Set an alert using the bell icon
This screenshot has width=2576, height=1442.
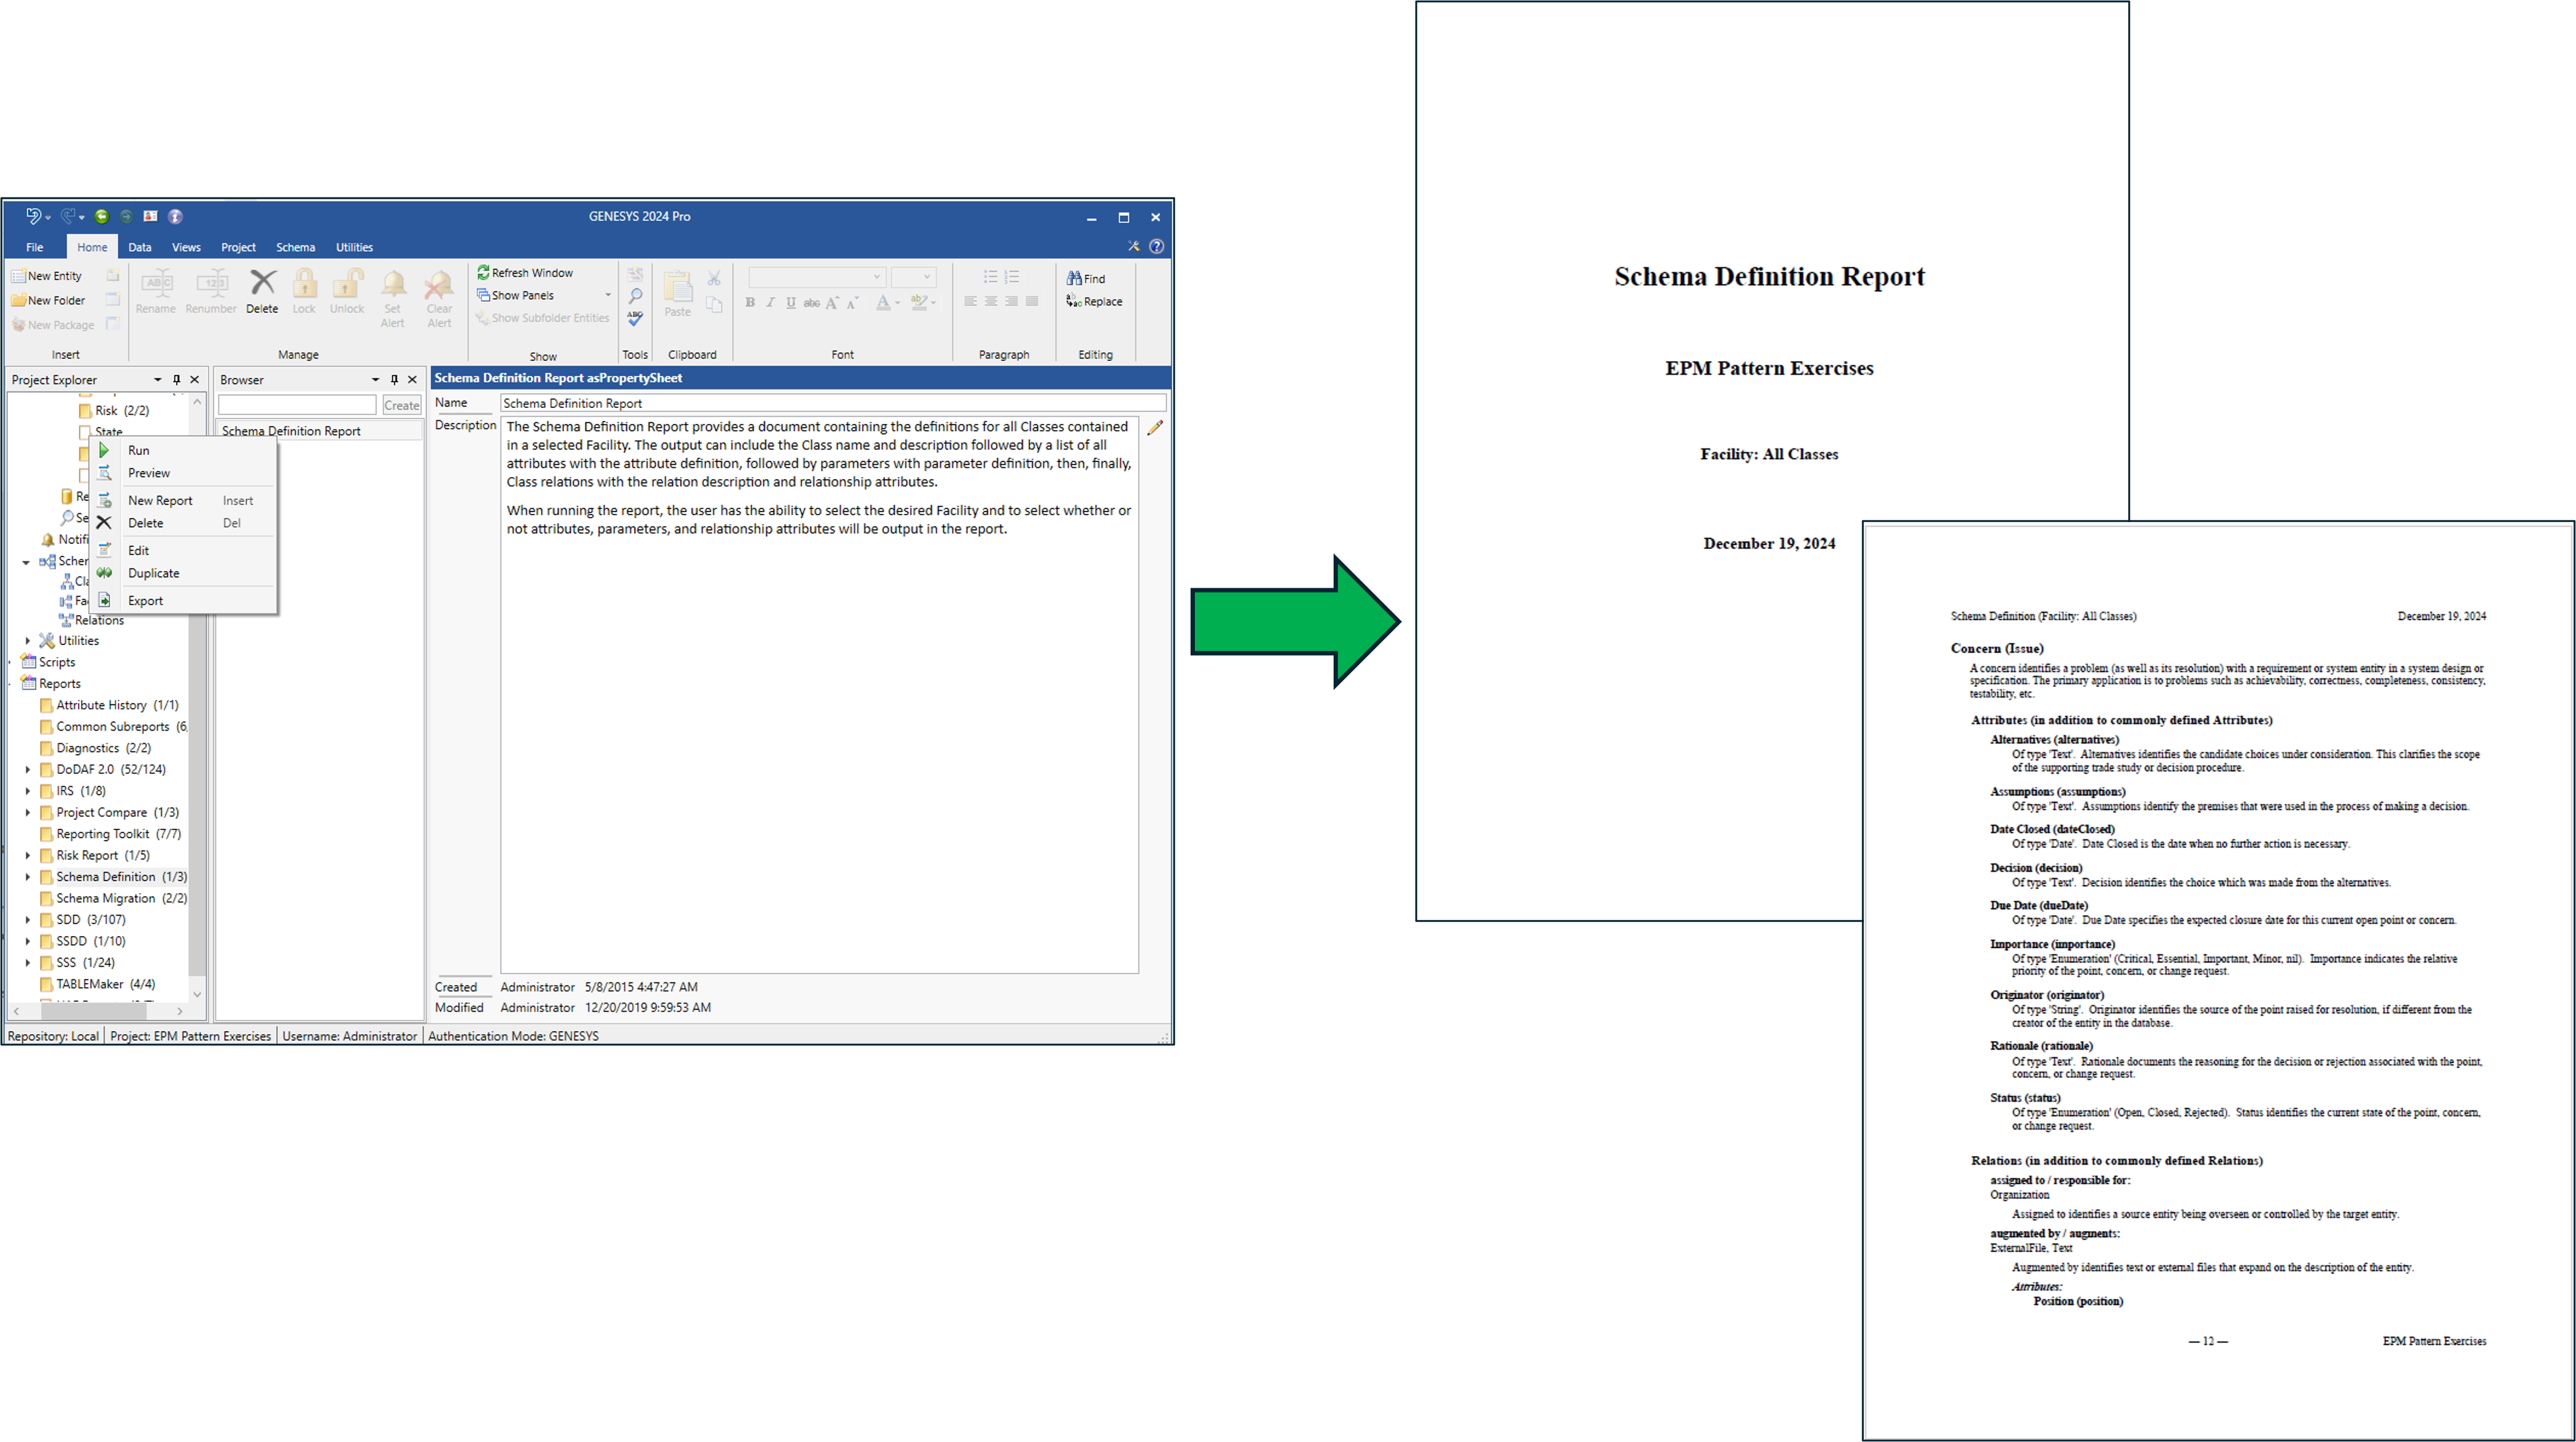(x=392, y=295)
